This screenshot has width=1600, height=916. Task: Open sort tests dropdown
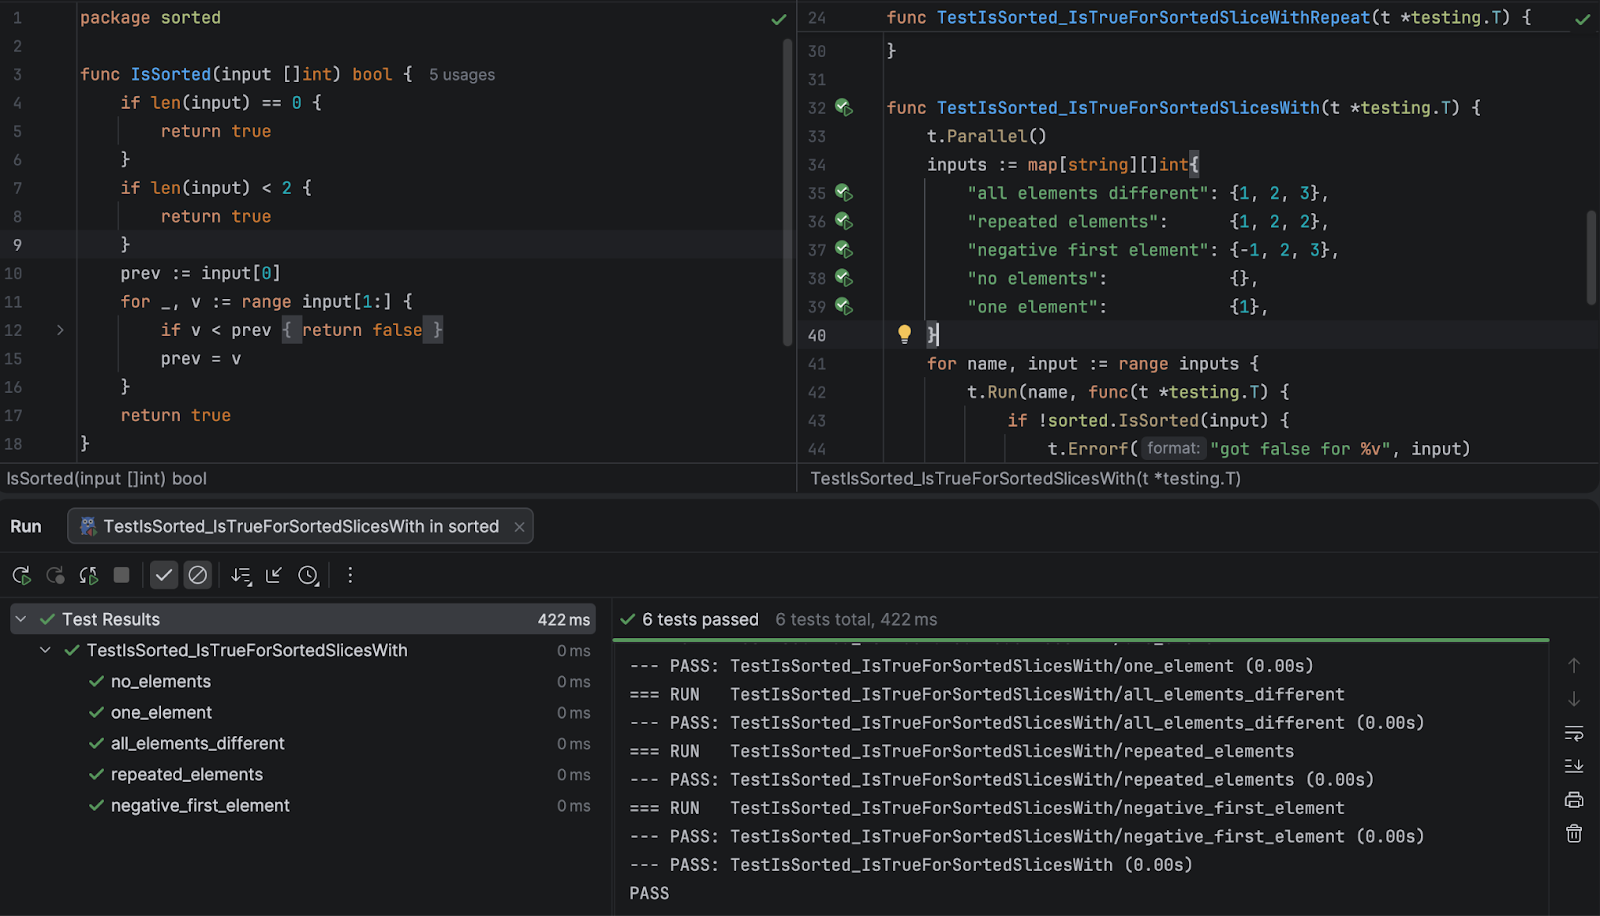pyautogui.click(x=241, y=575)
